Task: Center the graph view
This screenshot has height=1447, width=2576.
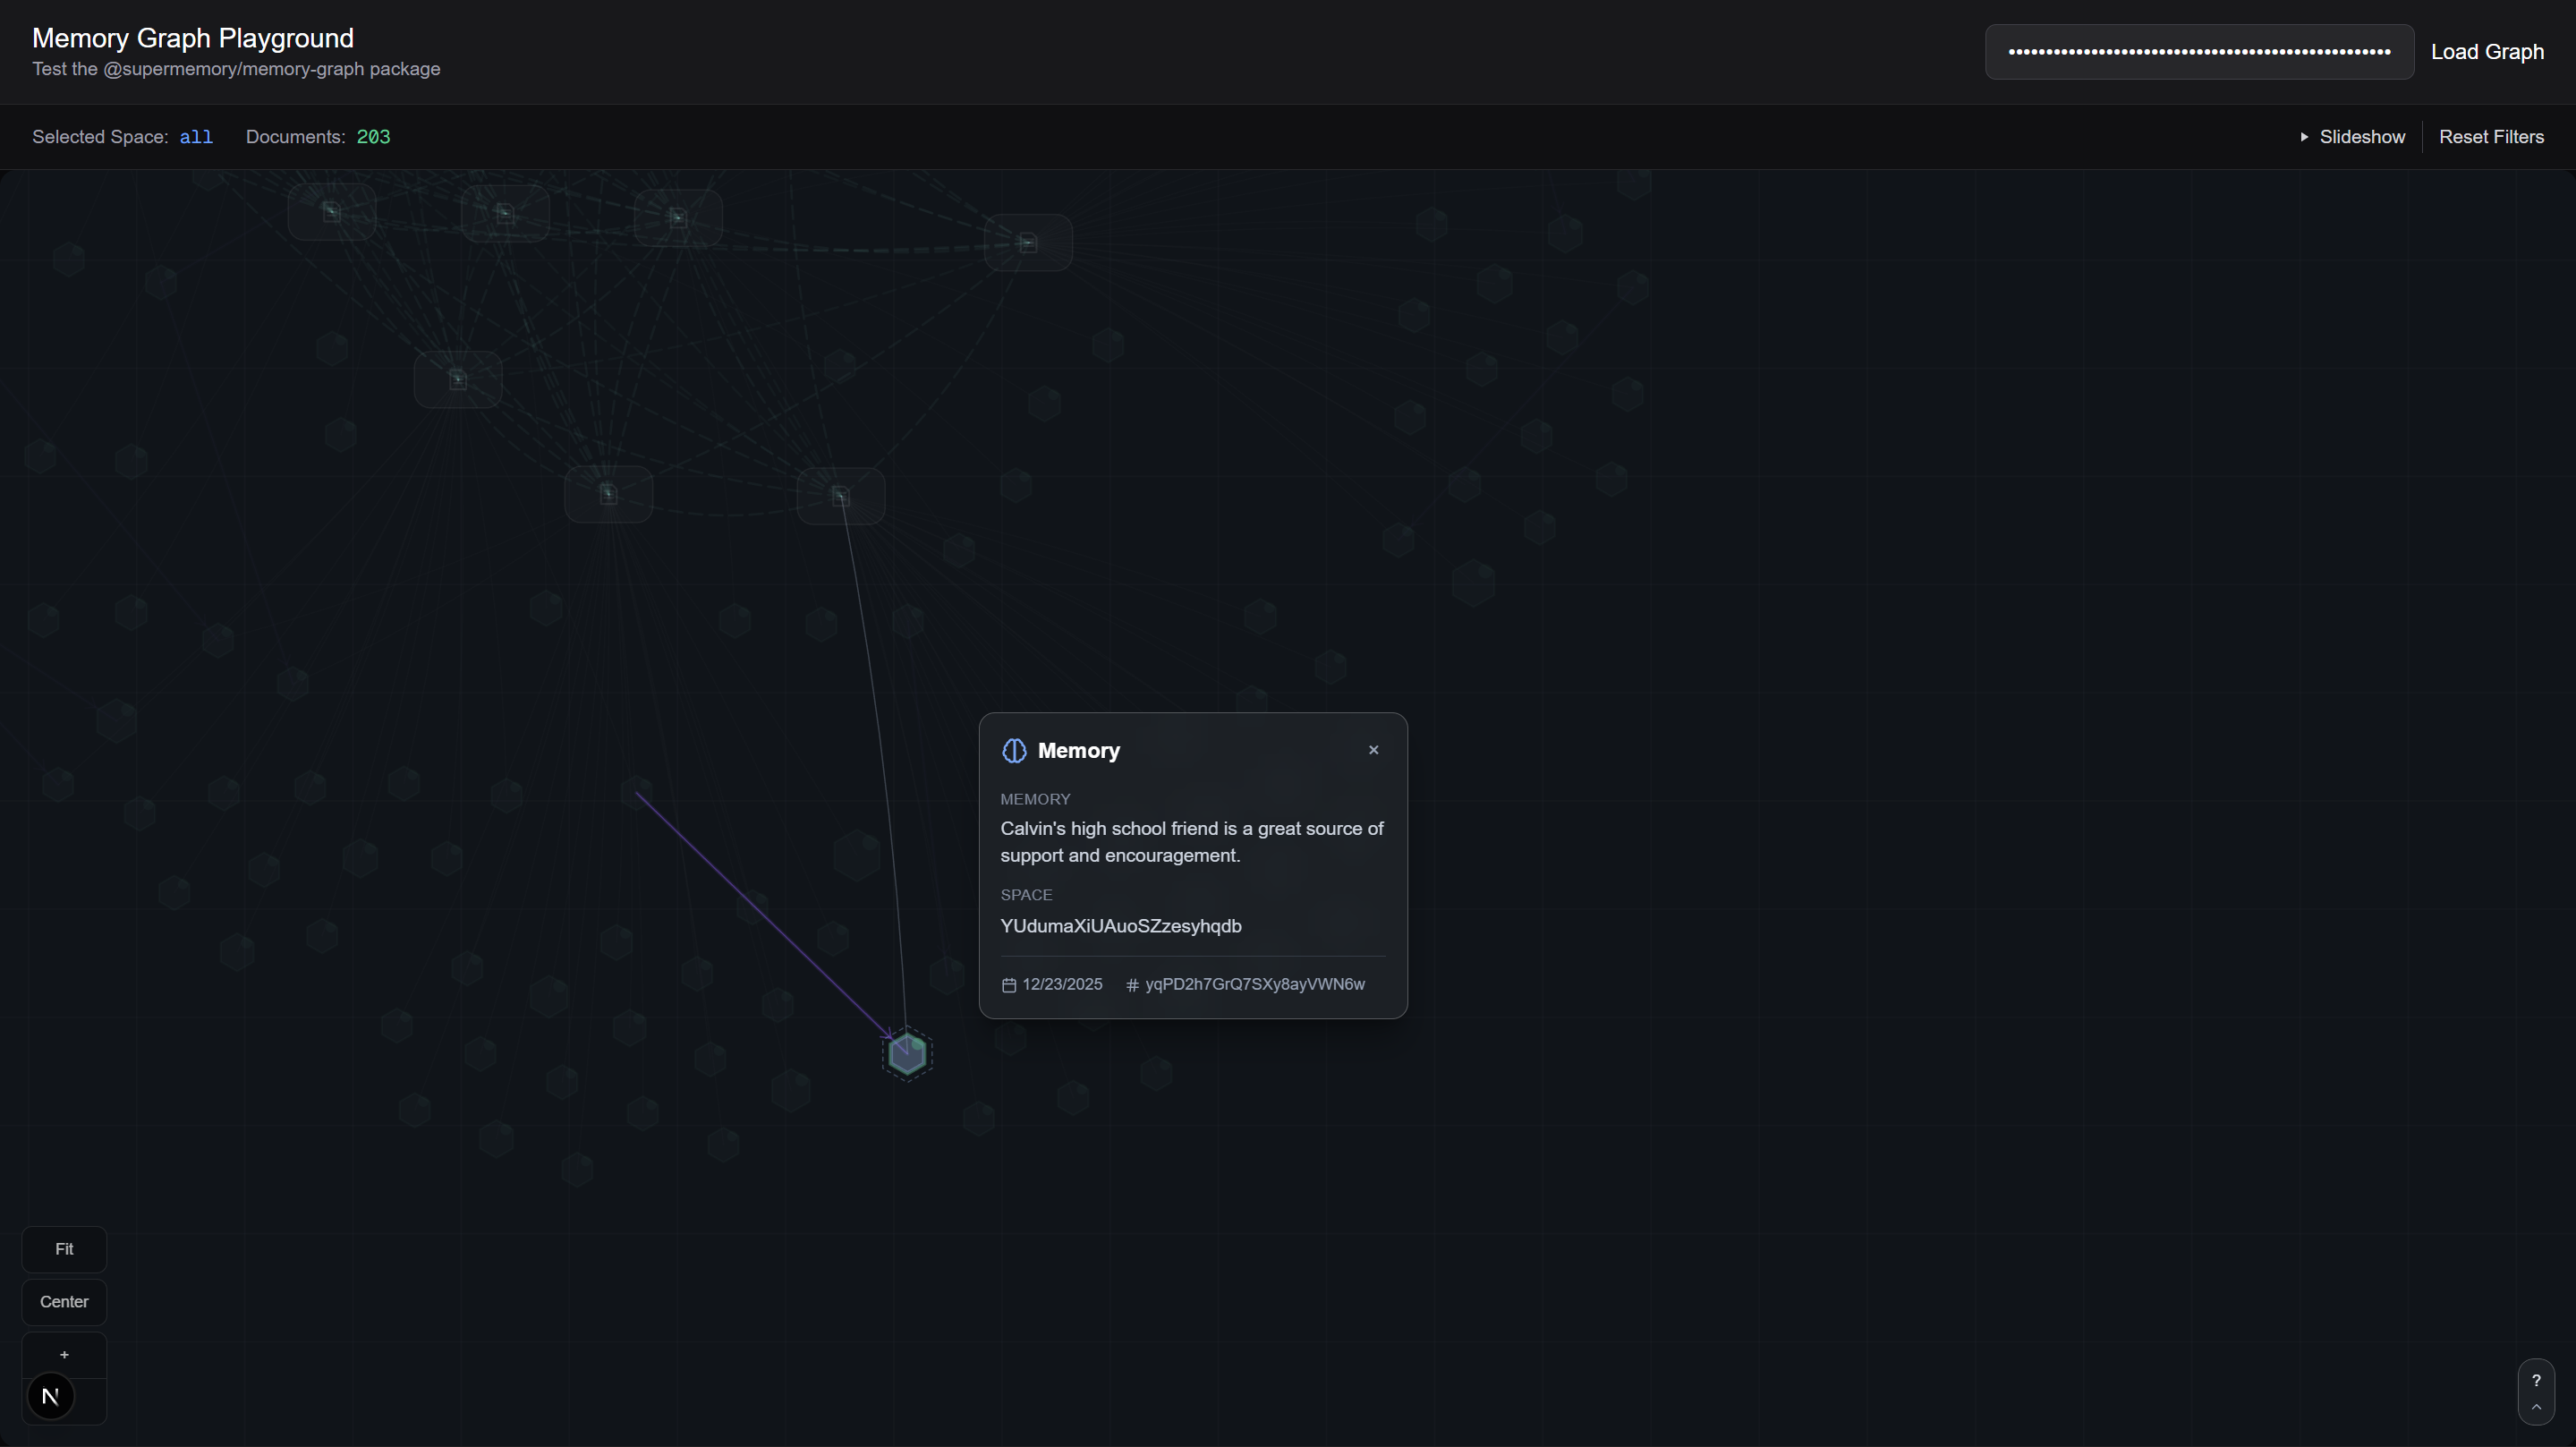Action: pyautogui.click(x=64, y=1302)
